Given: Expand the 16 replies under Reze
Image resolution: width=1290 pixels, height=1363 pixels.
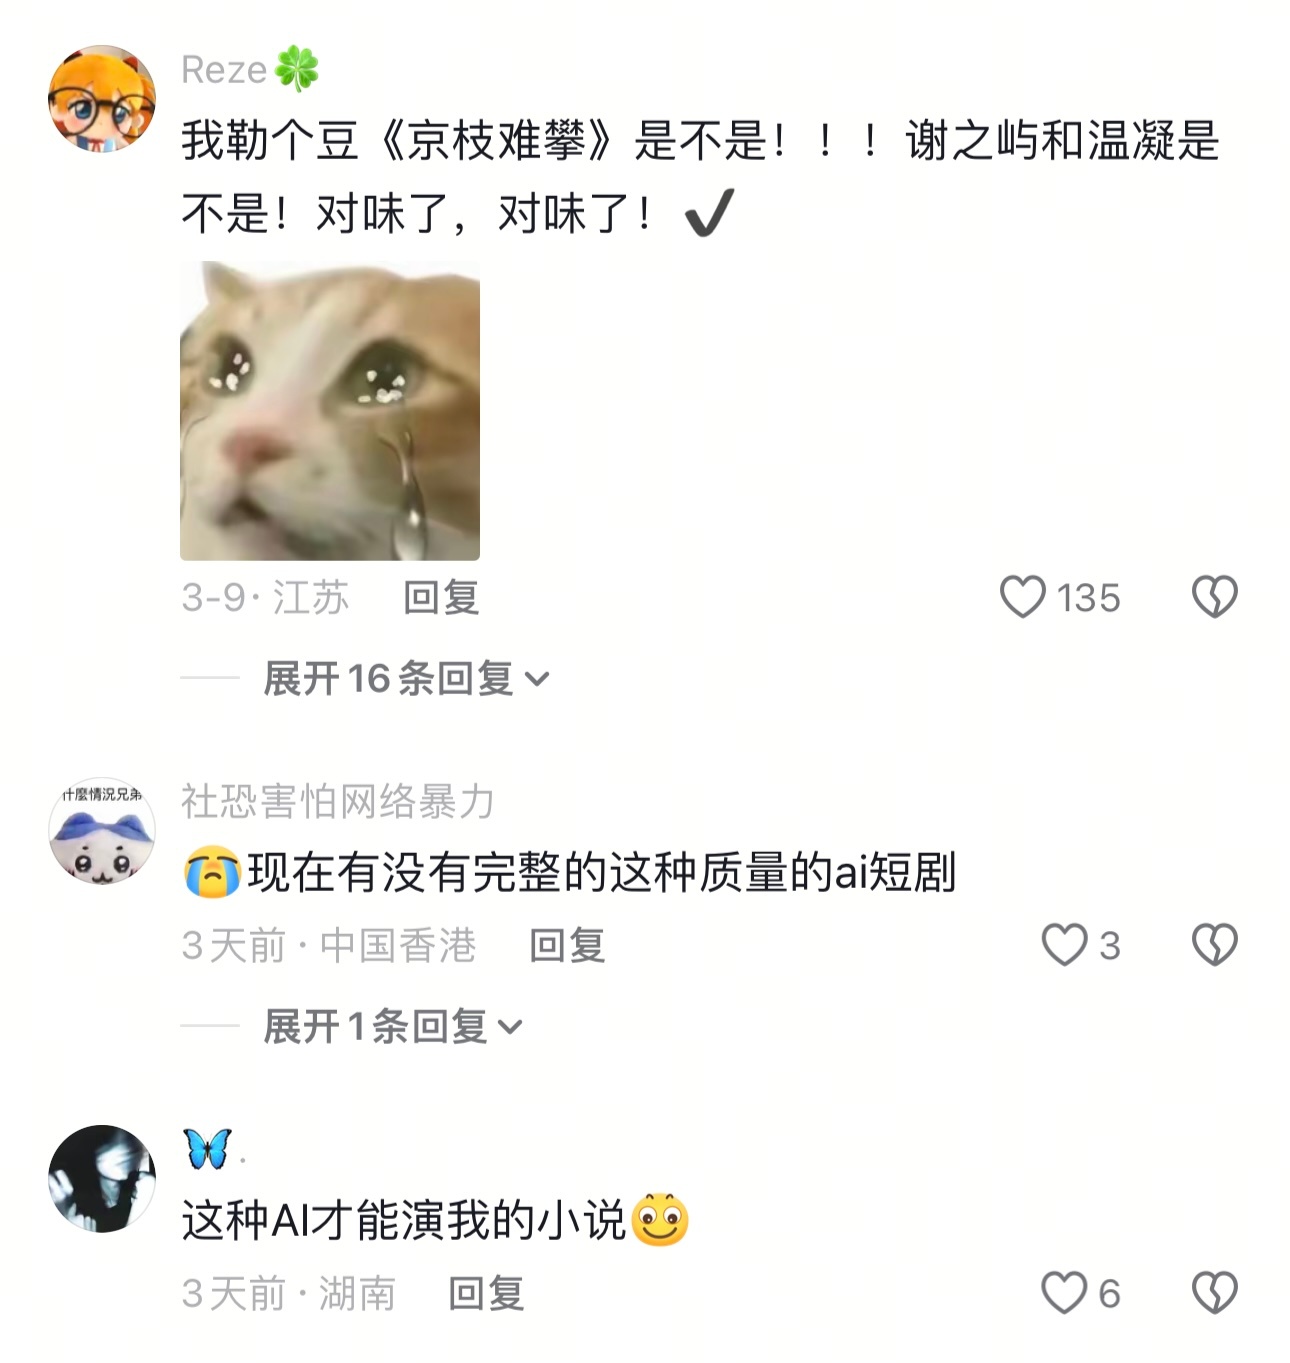Looking at the screenshot, I should [406, 679].
